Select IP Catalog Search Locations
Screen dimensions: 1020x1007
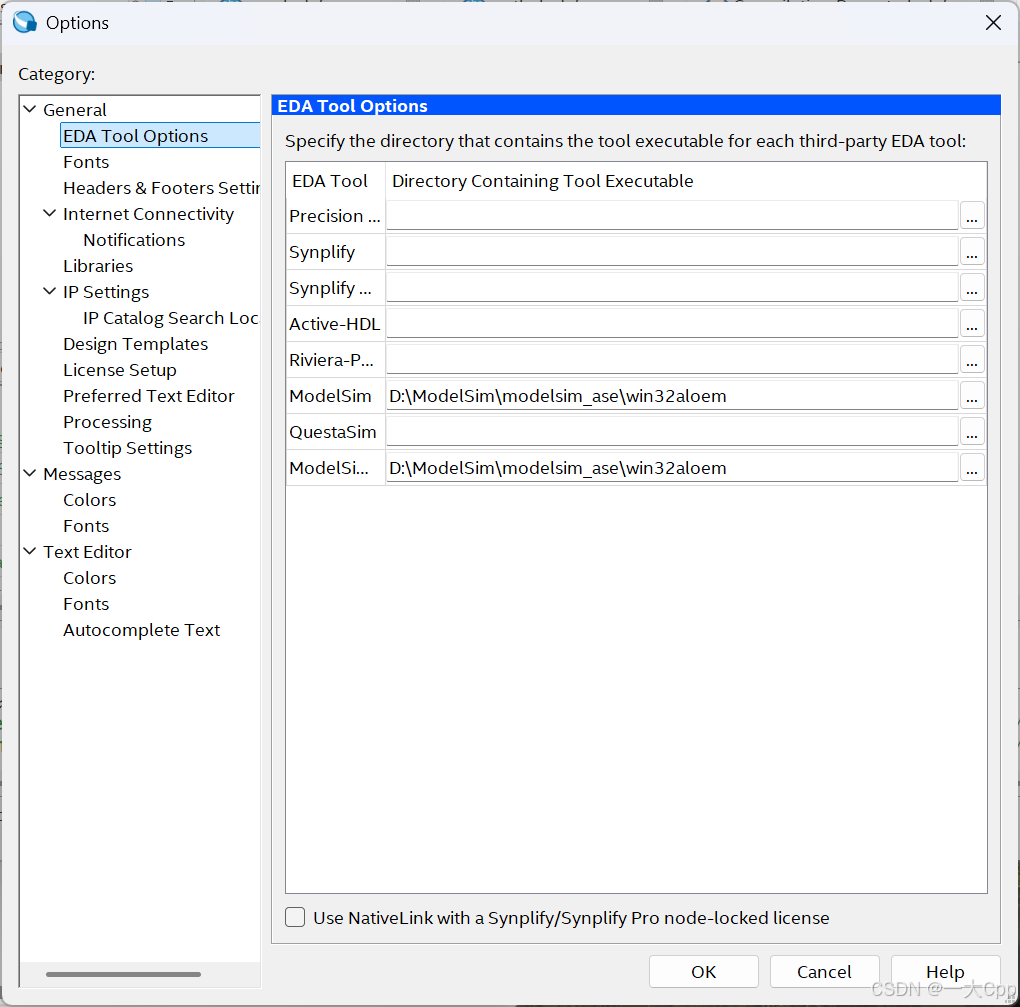tap(171, 318)
